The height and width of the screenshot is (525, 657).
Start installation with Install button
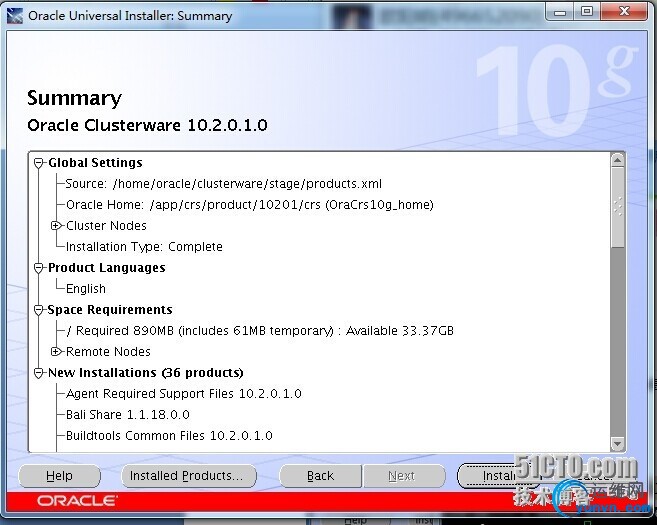(x=499, y=476)
